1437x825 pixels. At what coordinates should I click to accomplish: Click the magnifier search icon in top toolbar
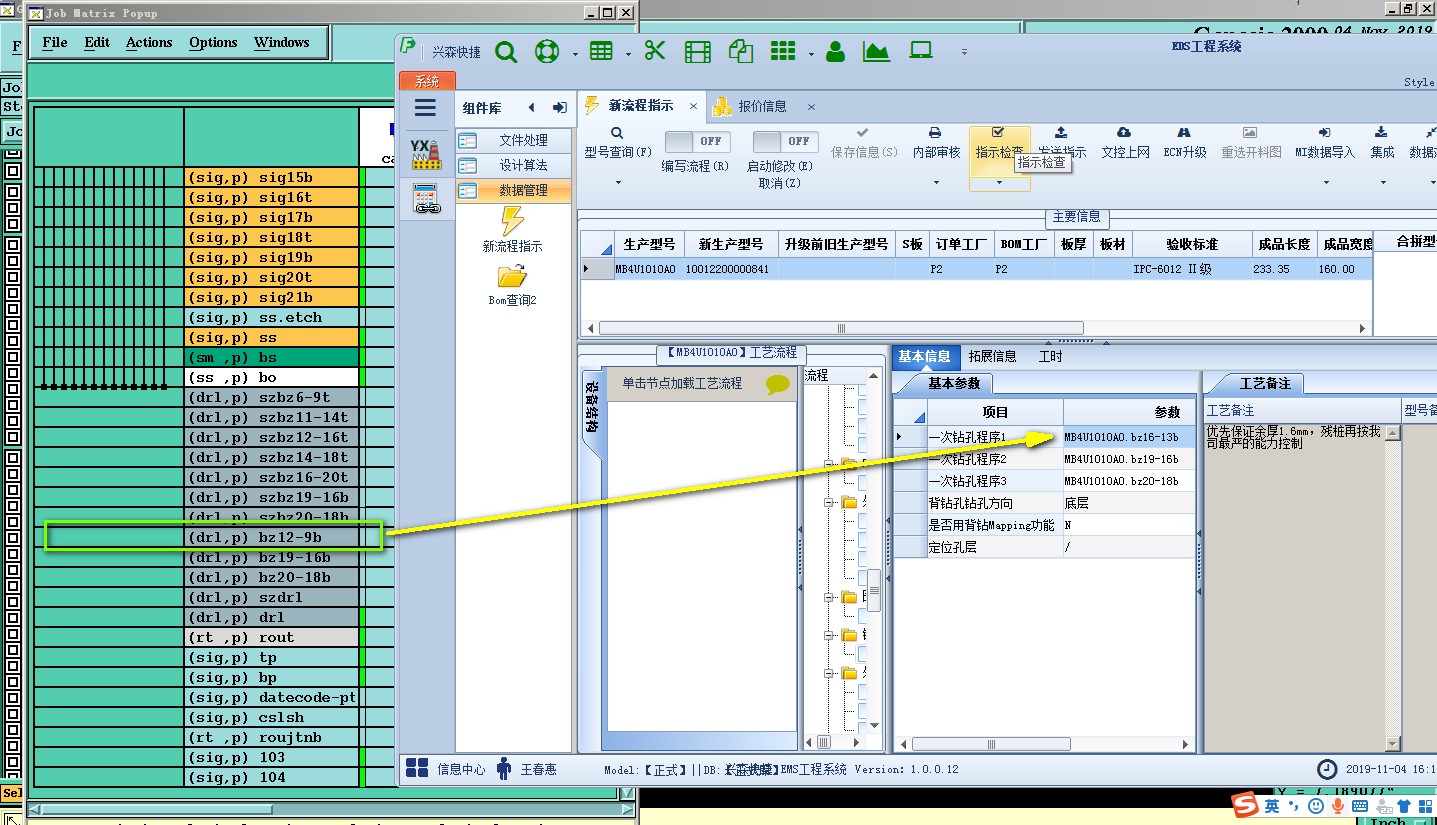[506, 52]
